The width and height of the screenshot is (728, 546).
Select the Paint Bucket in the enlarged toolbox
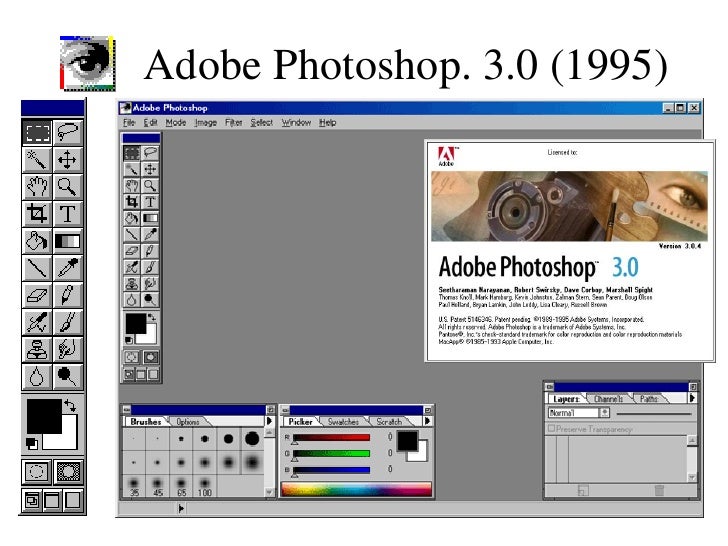coord(38,241)
